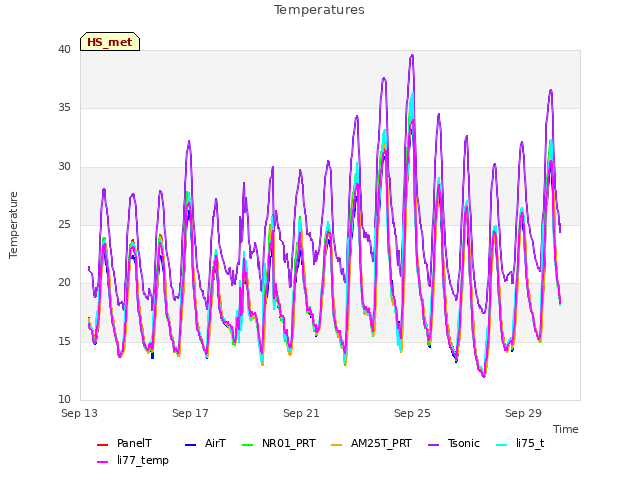The width and height of the screenshot is (640, 480).
Task: Click the blue AirT legend swatch
Action: 191,444
